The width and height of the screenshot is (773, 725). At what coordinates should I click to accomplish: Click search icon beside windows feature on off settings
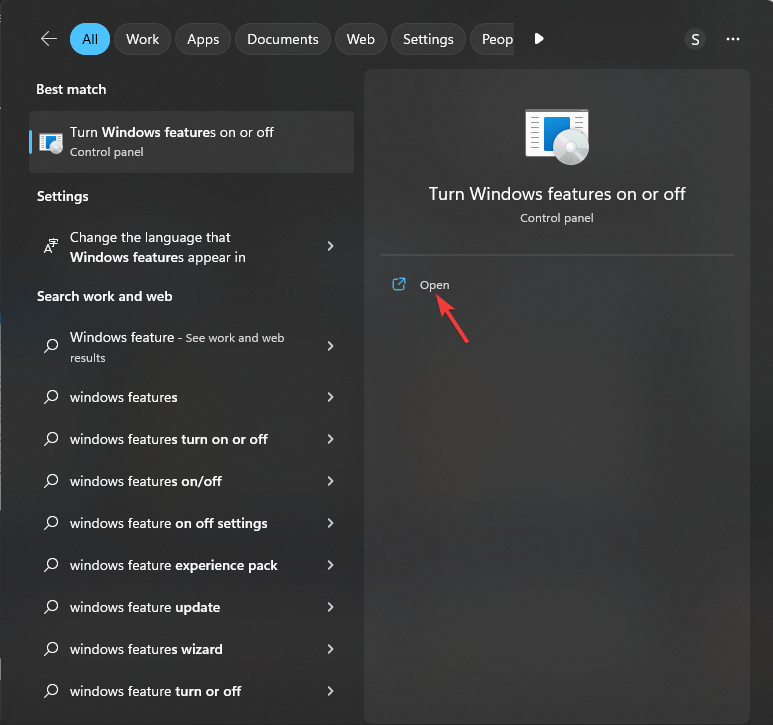pos(51,523)
